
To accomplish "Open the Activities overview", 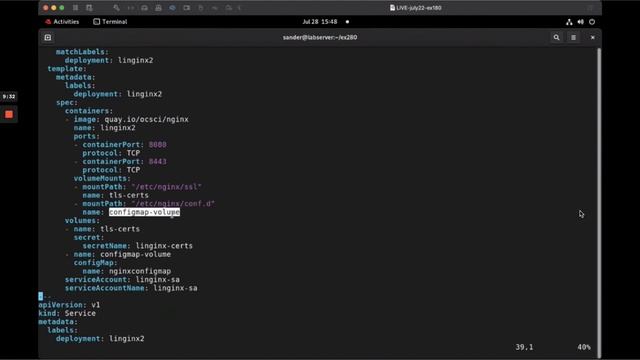I will [62, 22].
